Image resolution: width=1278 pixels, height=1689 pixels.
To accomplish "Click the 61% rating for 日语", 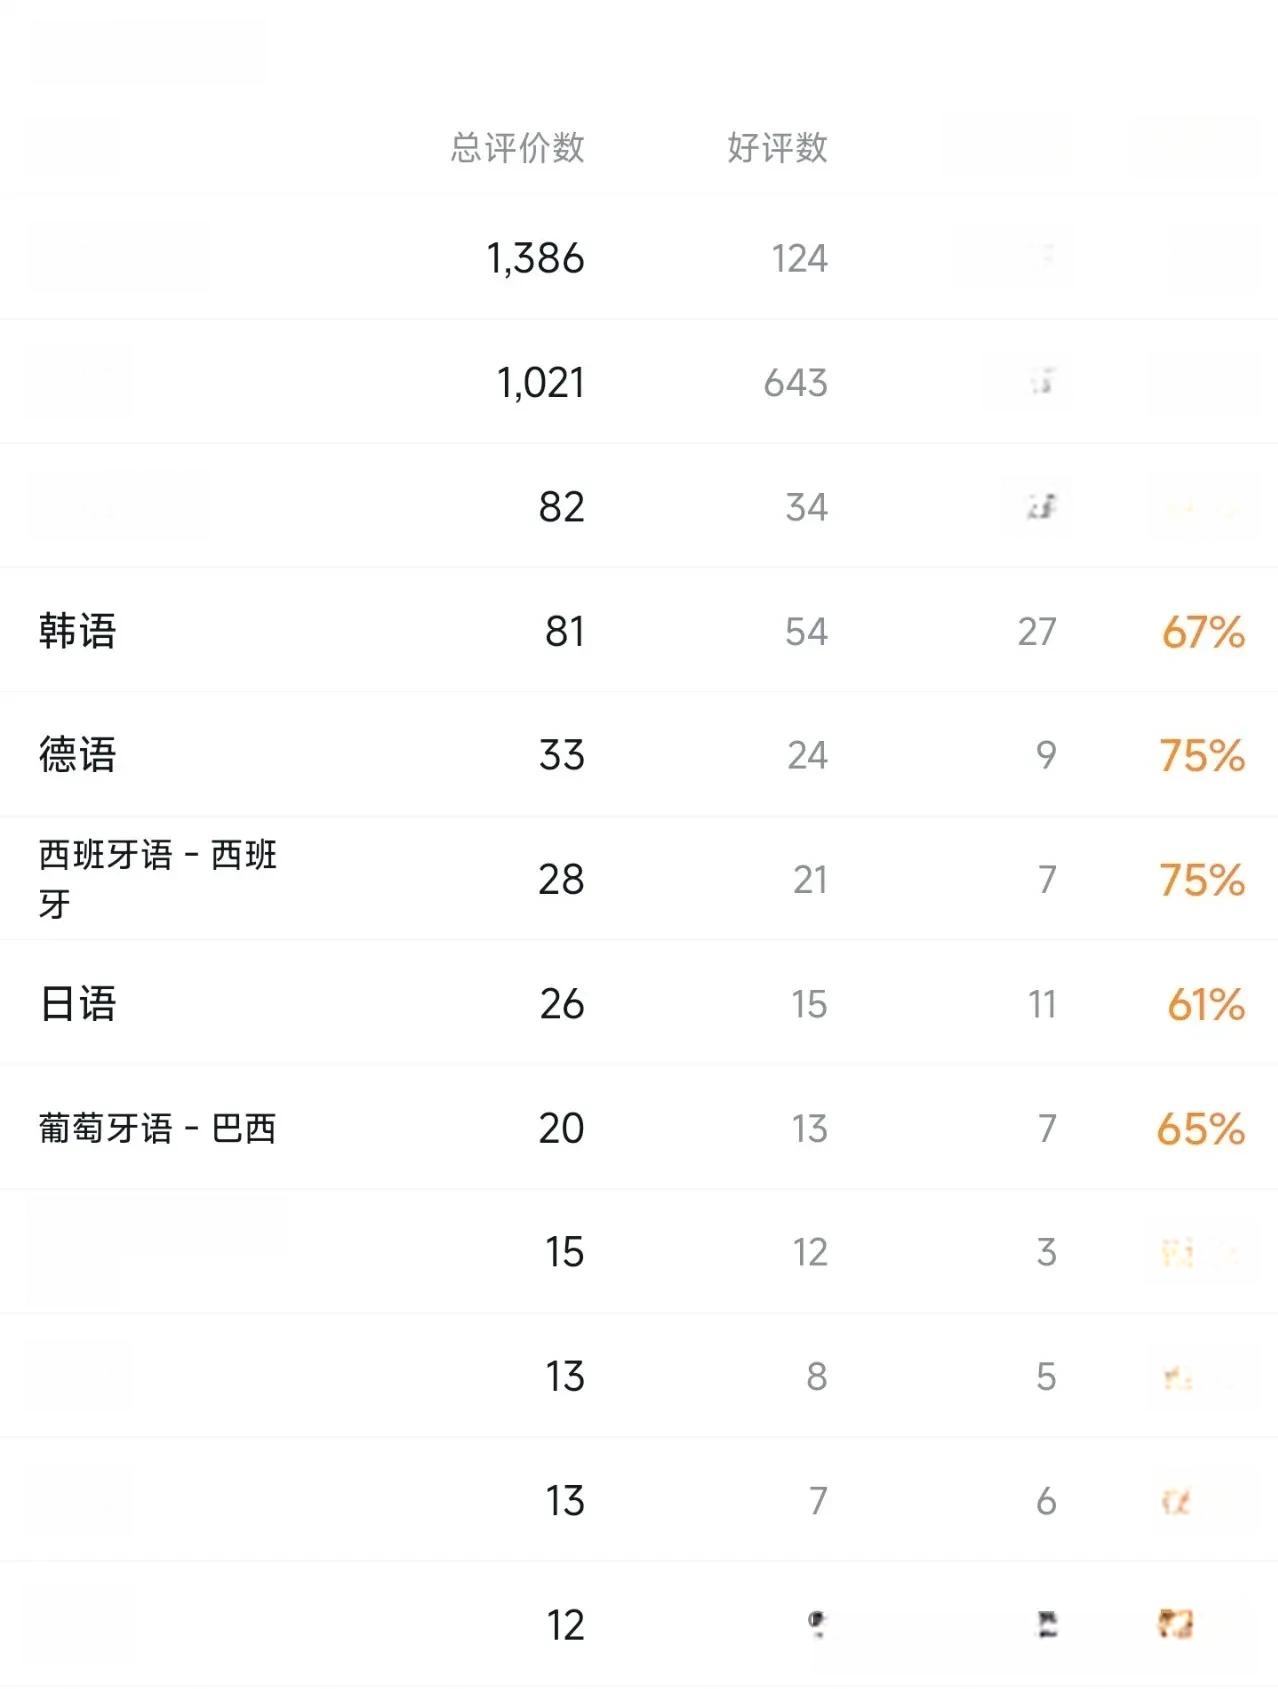I will tap(1206, 1004).
